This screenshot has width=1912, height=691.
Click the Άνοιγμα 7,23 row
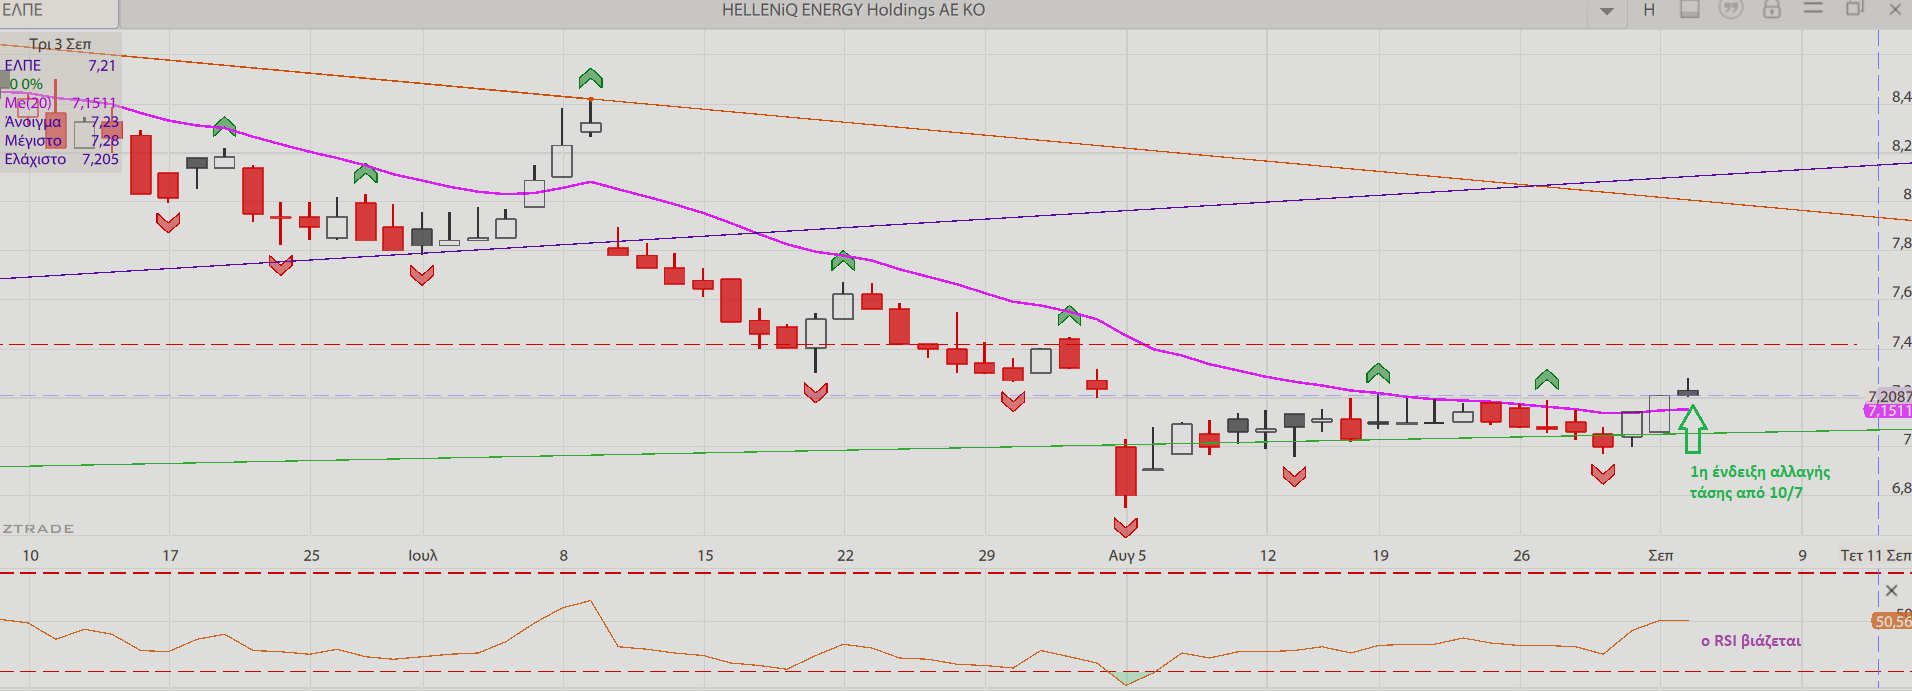pos(61,122)
